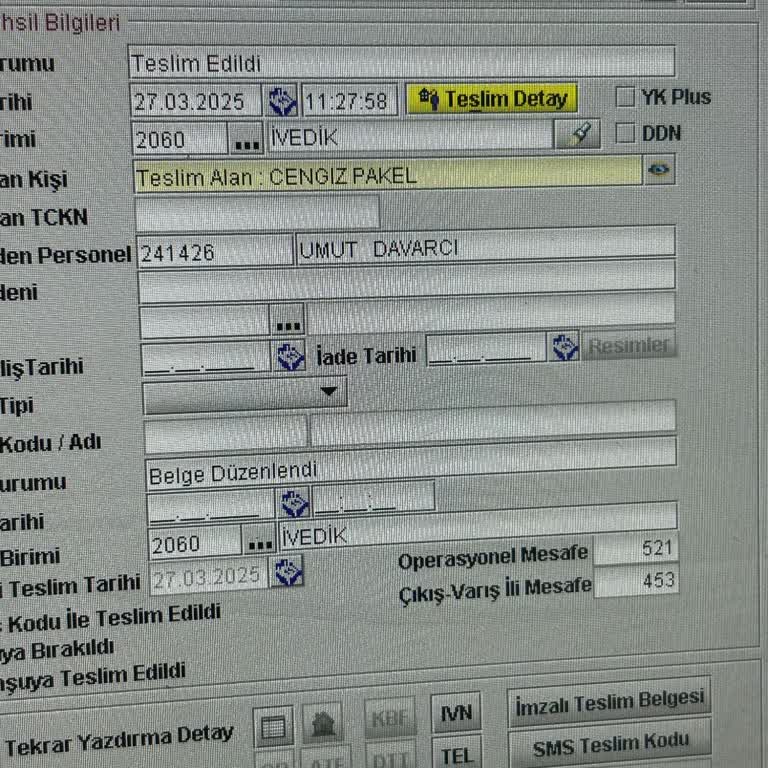This screenshot has height=768, width=768.
Task: Click the empty TCKN input field
Action: [x=257, y=212]
